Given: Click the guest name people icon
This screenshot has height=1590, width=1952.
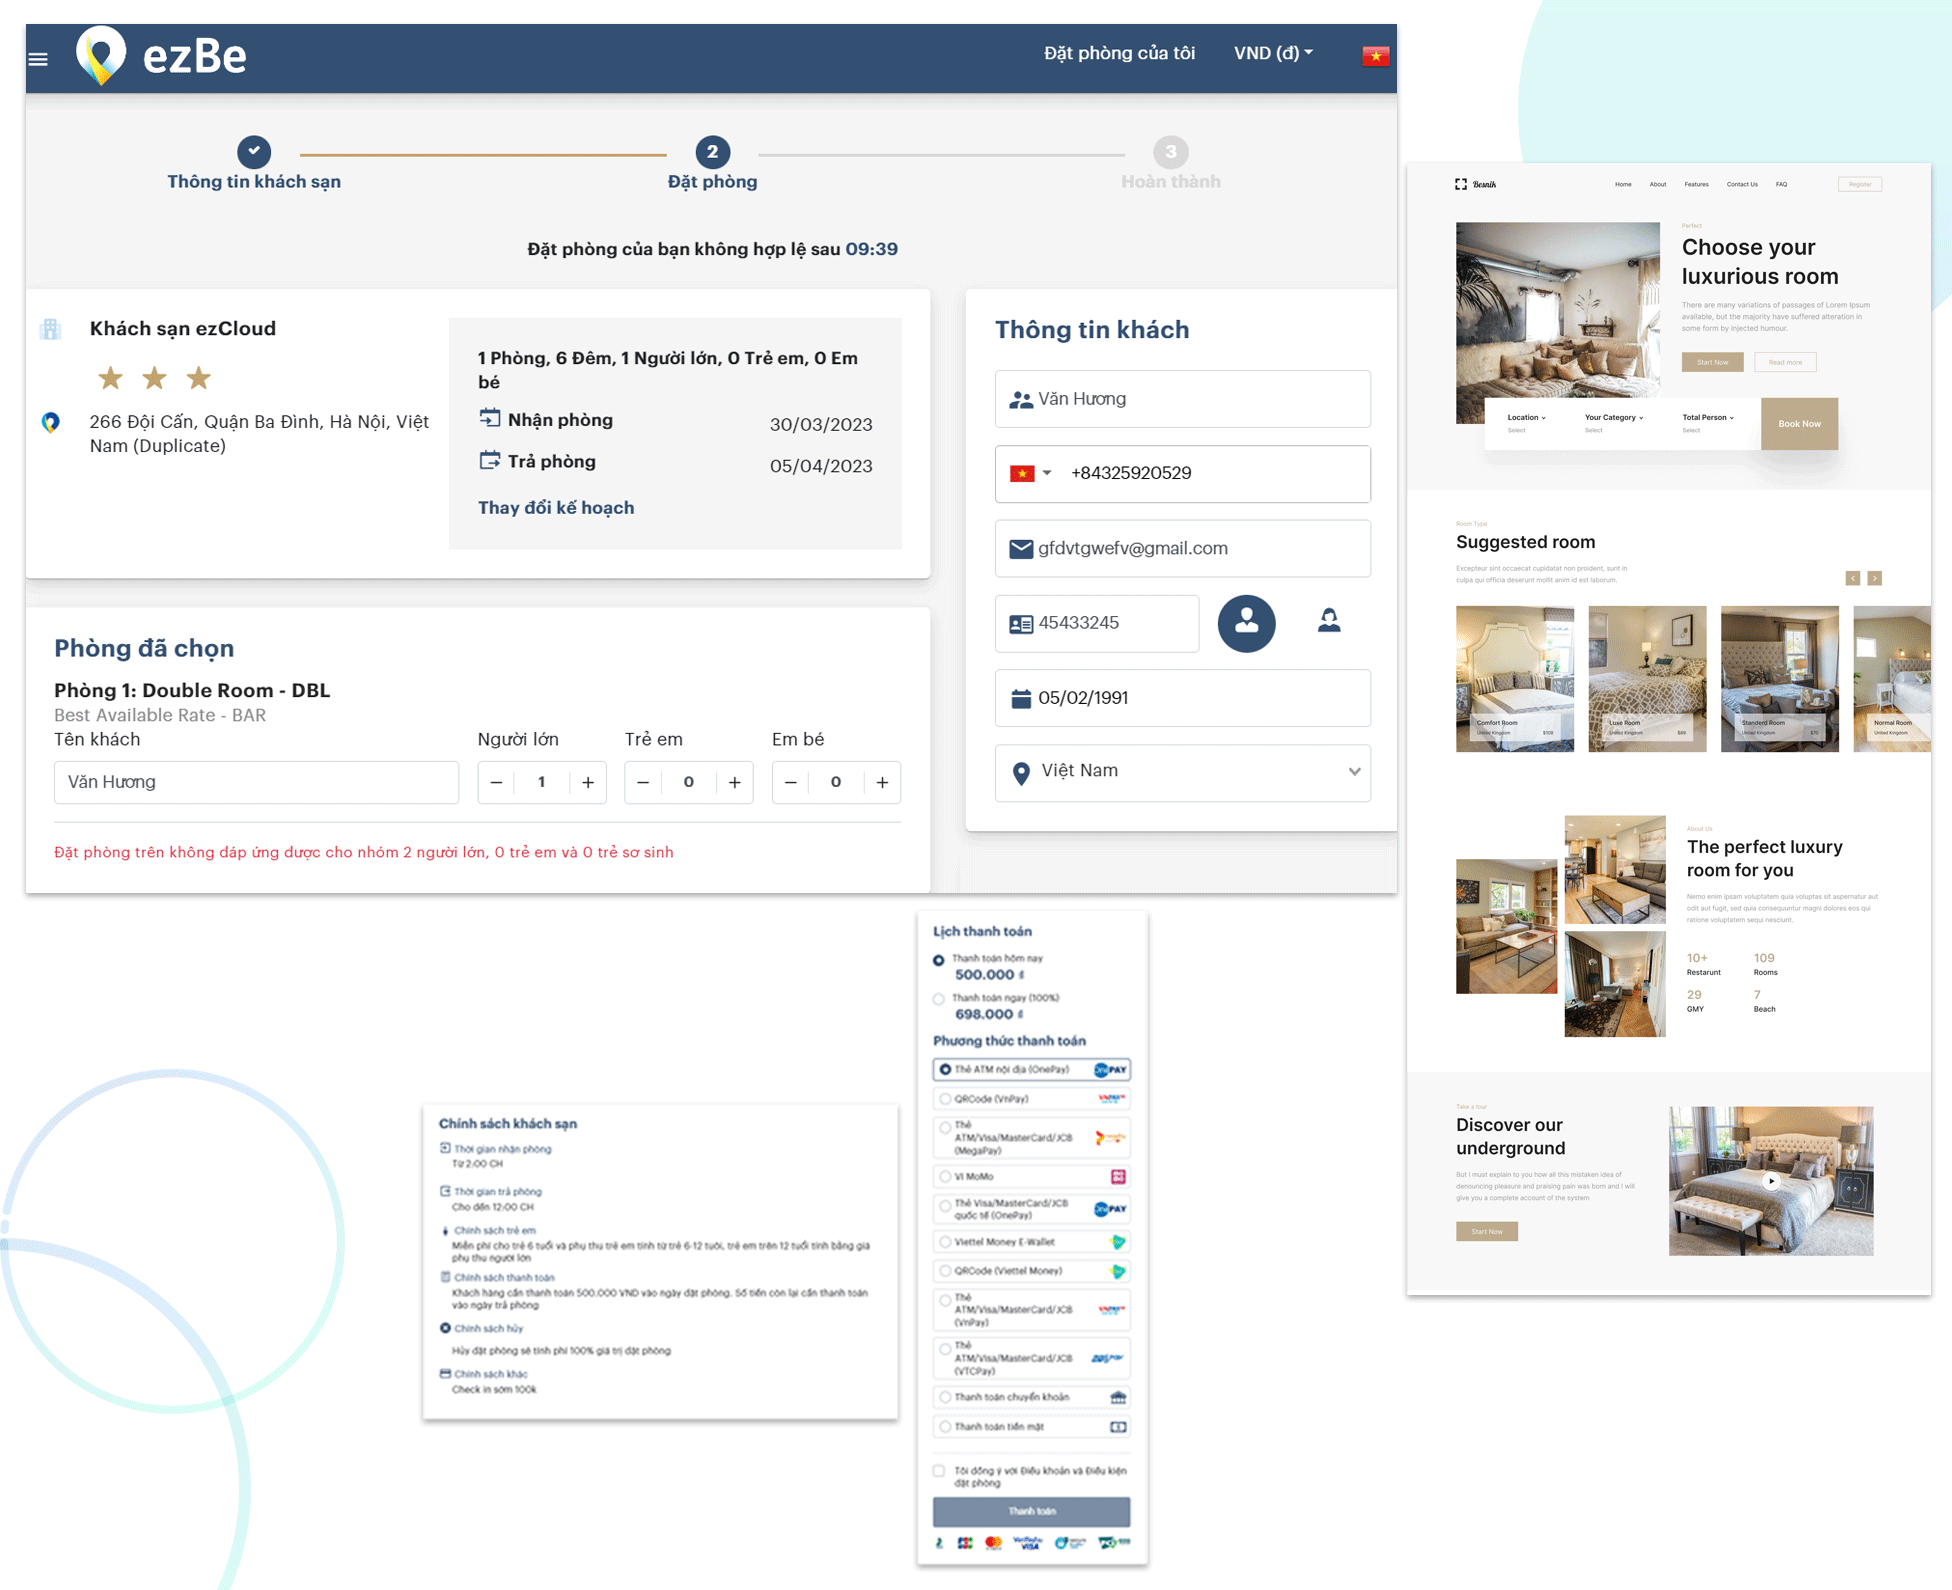Looking at the screenshot, I should [x=1021, y=400].
